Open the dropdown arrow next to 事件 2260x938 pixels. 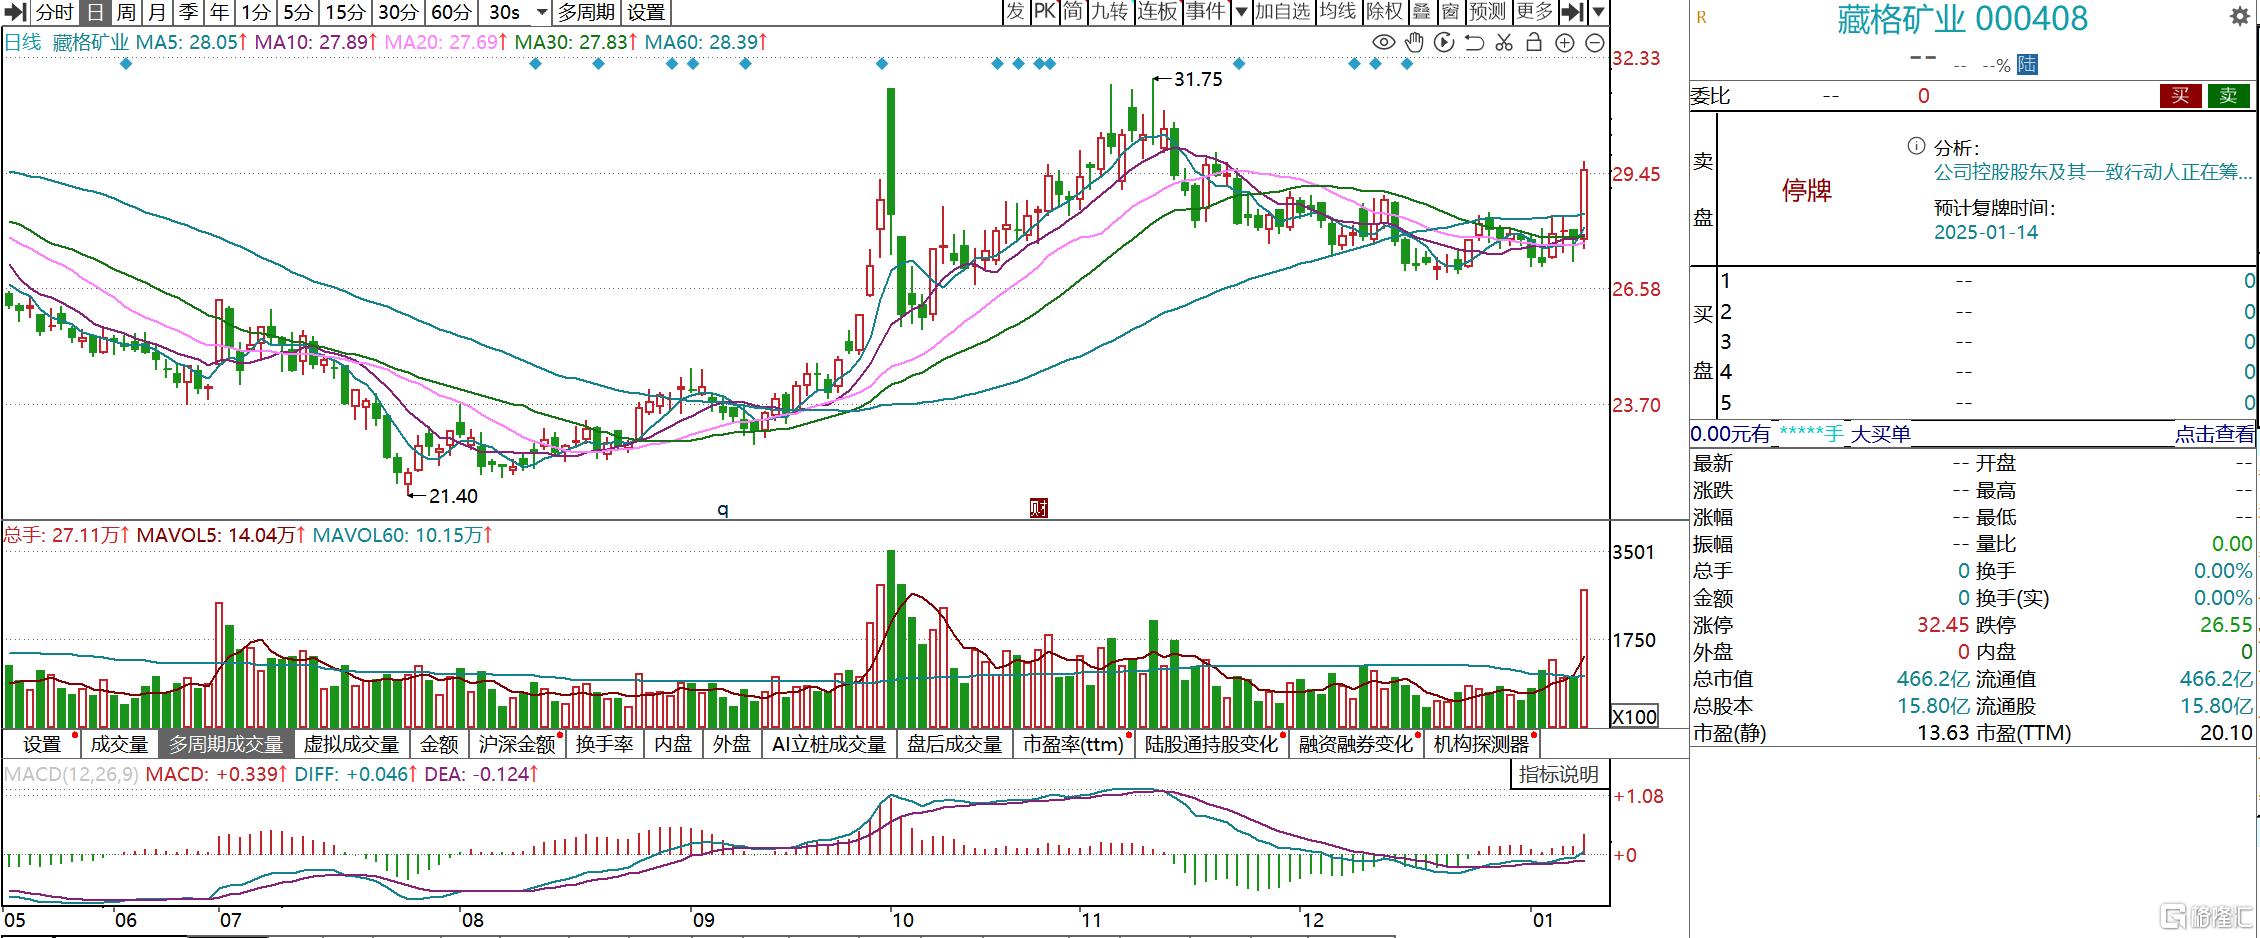coord(1241,12)
